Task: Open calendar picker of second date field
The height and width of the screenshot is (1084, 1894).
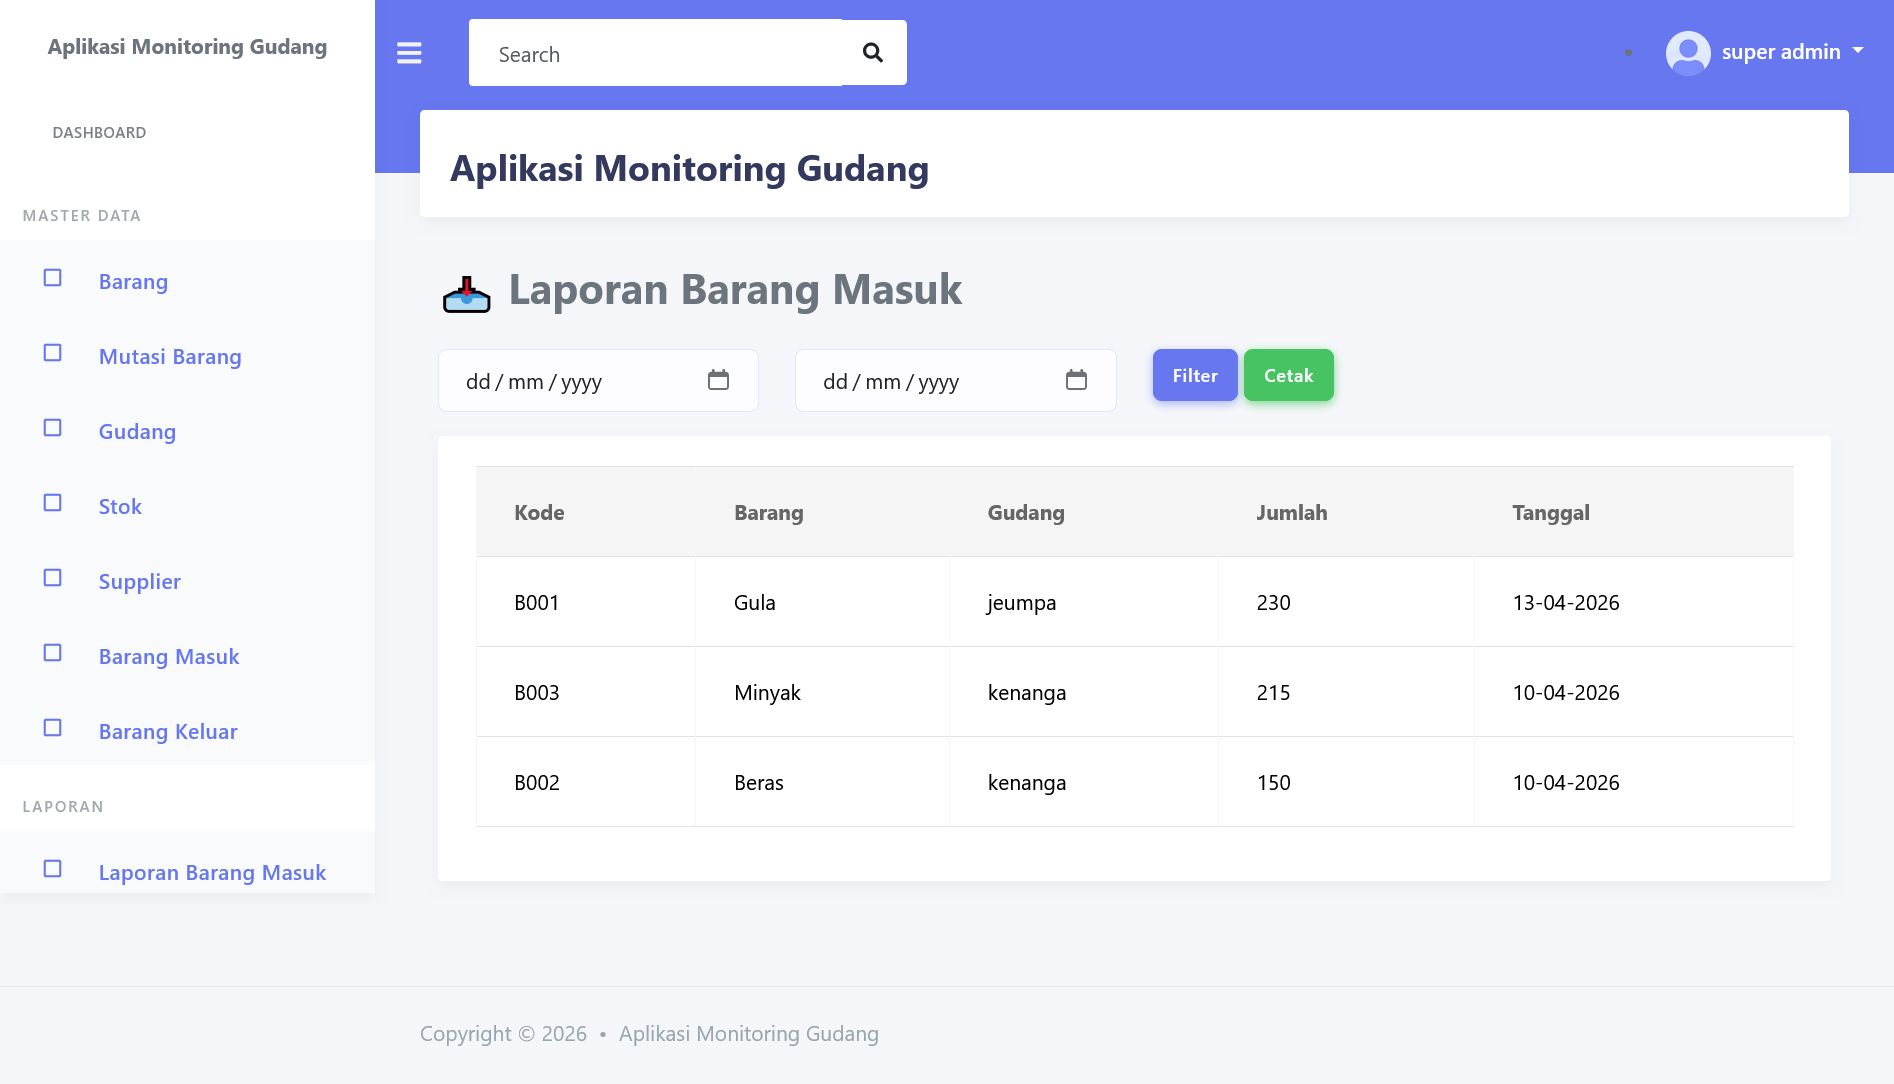Action: click(1076, 380)
